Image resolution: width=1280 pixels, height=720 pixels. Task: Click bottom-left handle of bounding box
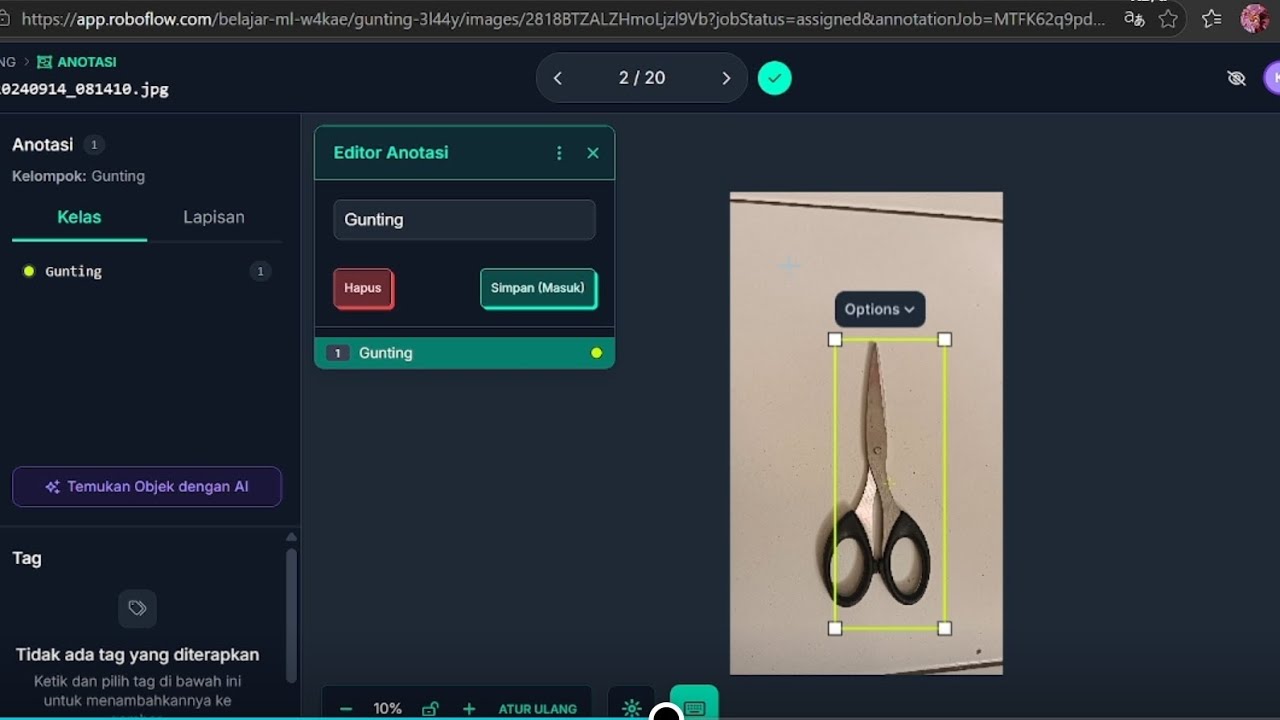click(835, 628)
